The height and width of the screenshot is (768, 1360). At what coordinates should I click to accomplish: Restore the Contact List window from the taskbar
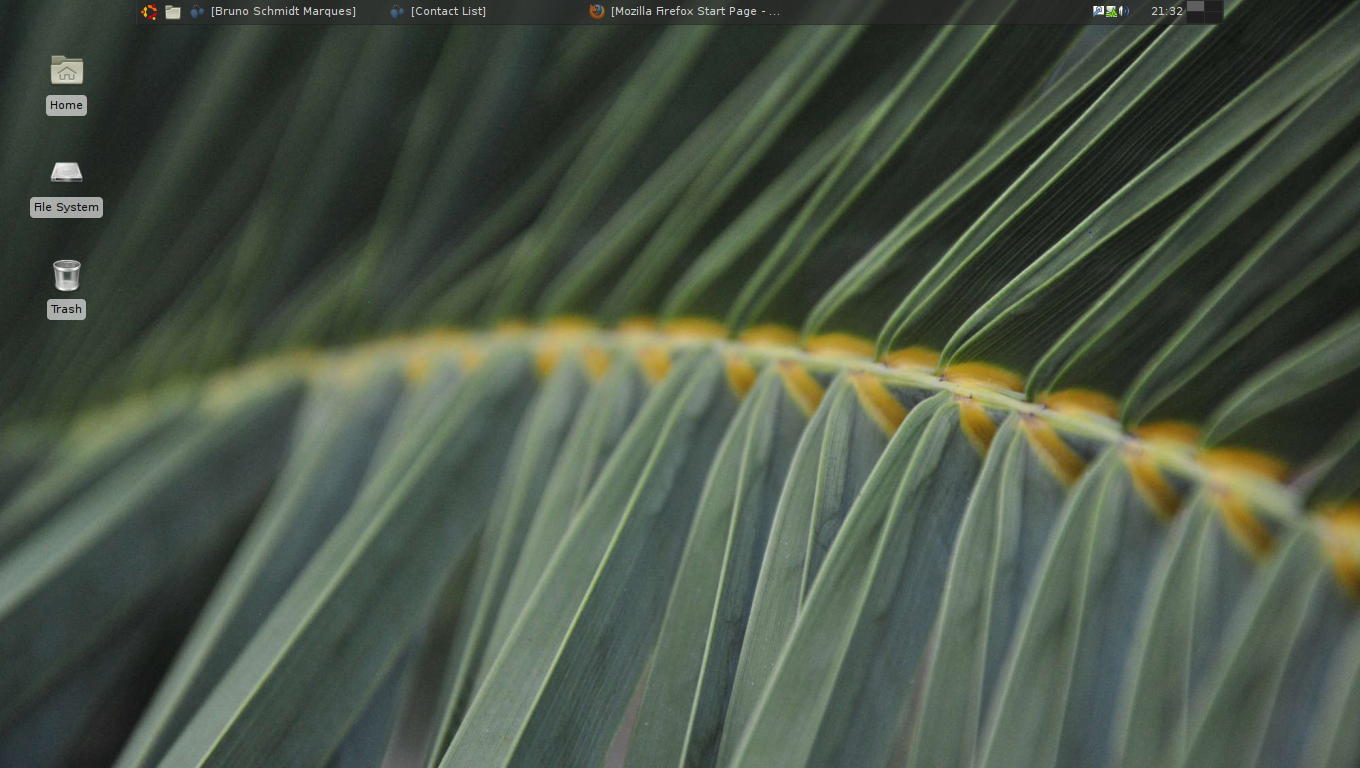(448, 11)
